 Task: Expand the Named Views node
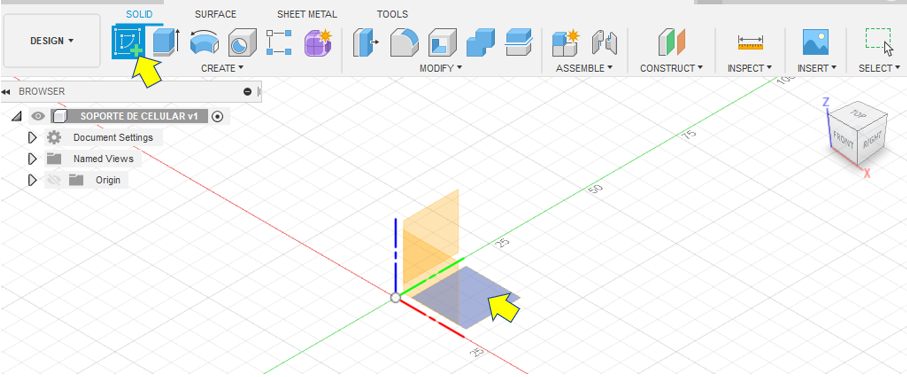point(32,158)
